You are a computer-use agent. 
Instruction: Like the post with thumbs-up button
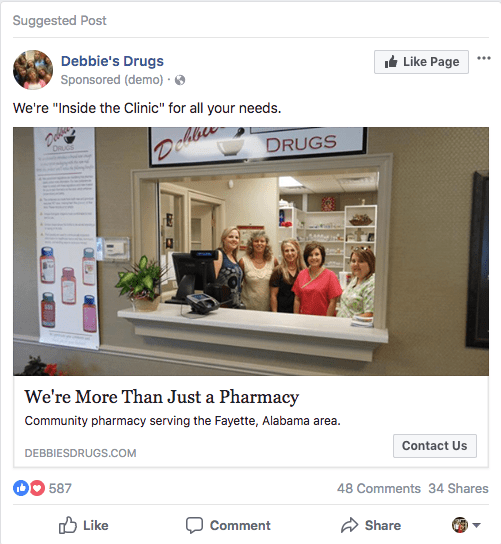pos(84,525)
